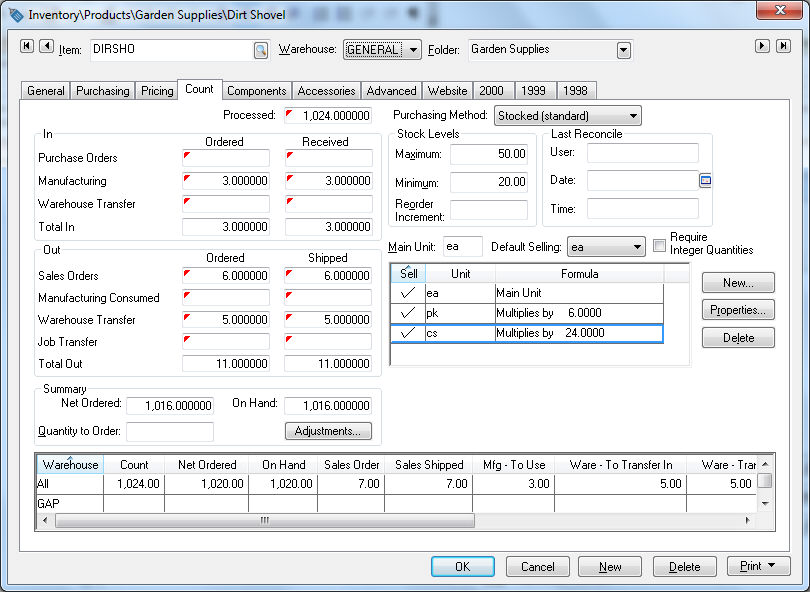Expand the Folder dropdown showing Garden Supplies
Viewport: 810px width, 592px height.
tap(624, 50)
